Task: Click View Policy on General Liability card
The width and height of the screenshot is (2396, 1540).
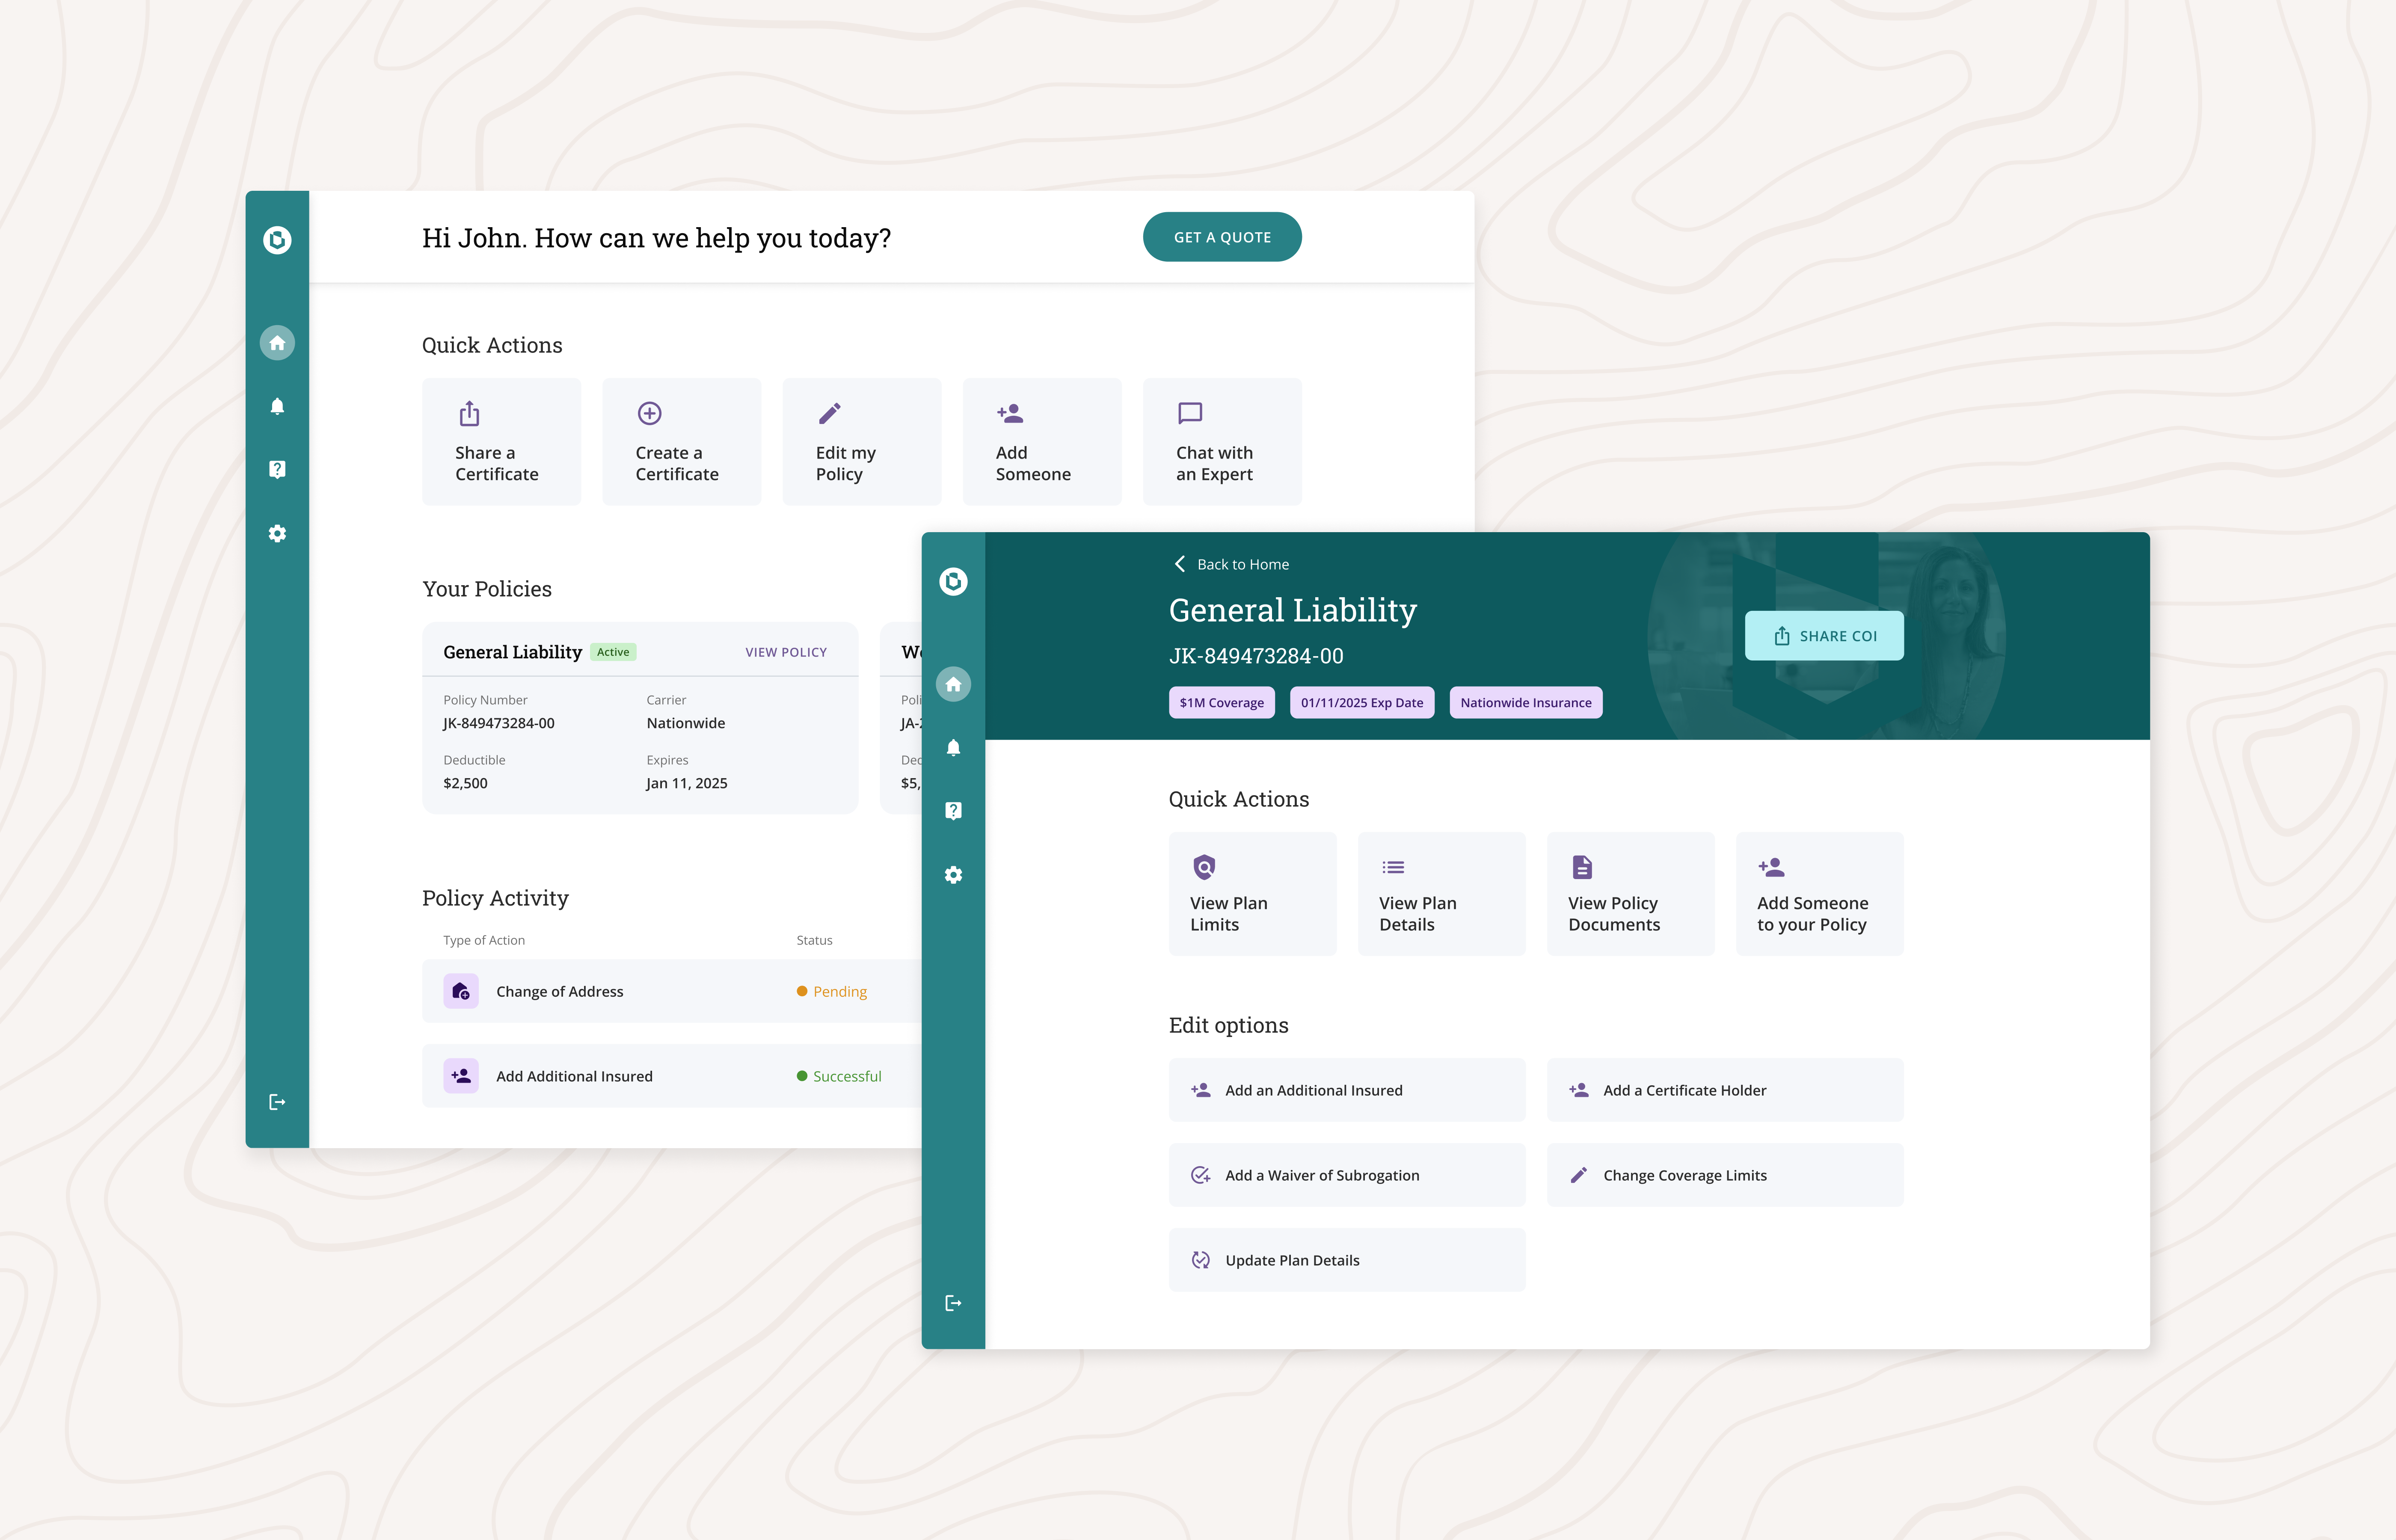Action: click(x=786, y=652)
